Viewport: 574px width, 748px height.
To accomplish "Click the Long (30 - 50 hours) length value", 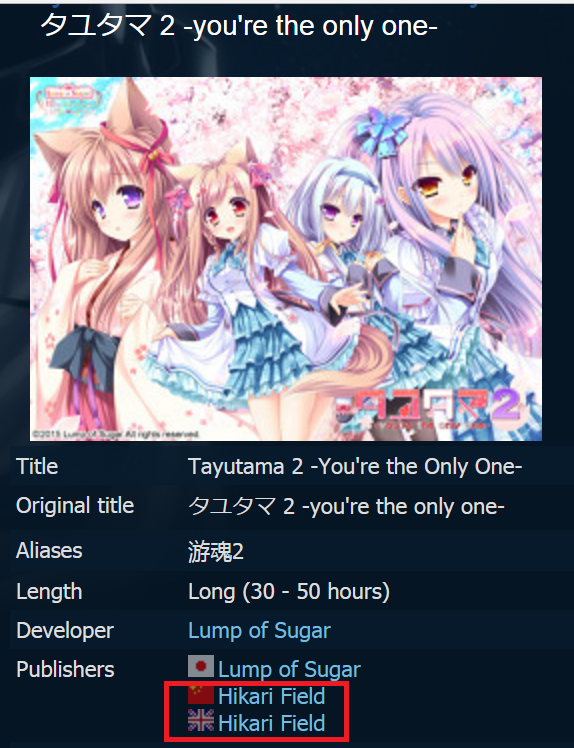I will pos(289,592).
